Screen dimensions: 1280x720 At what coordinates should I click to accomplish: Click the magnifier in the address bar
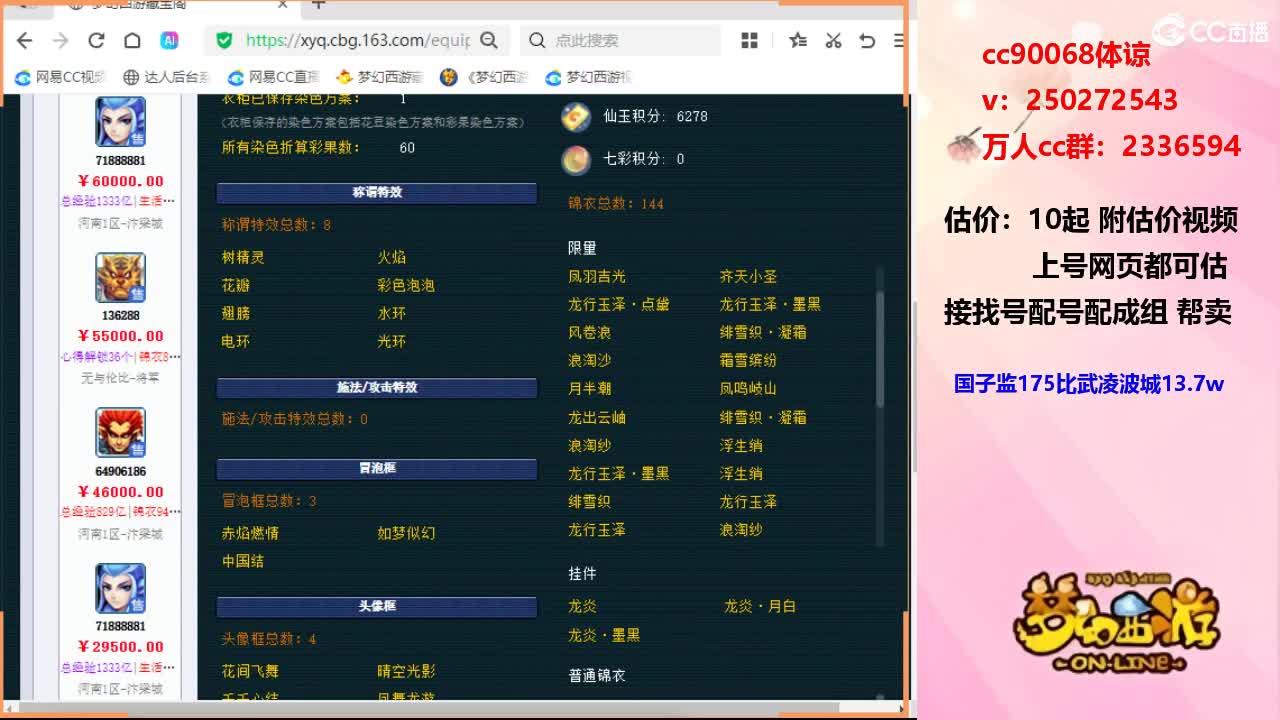point(489,40)
